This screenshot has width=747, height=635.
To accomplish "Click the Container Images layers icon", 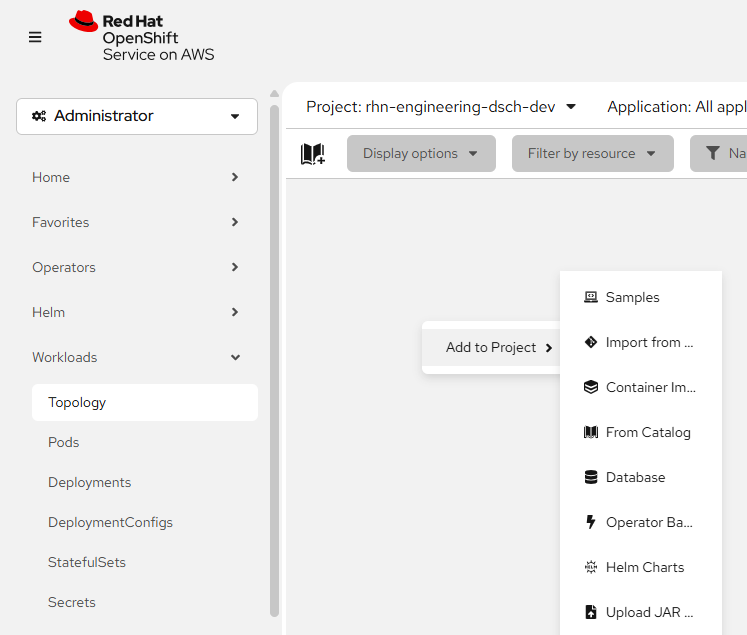I will (591, 387).
